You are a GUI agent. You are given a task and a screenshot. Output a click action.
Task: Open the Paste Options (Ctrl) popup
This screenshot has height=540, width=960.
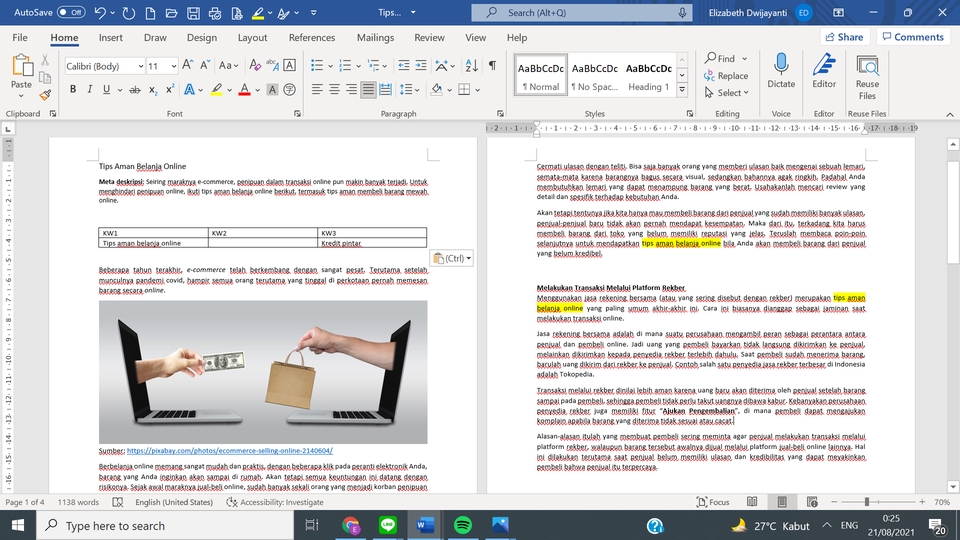(x=452, y=258)
